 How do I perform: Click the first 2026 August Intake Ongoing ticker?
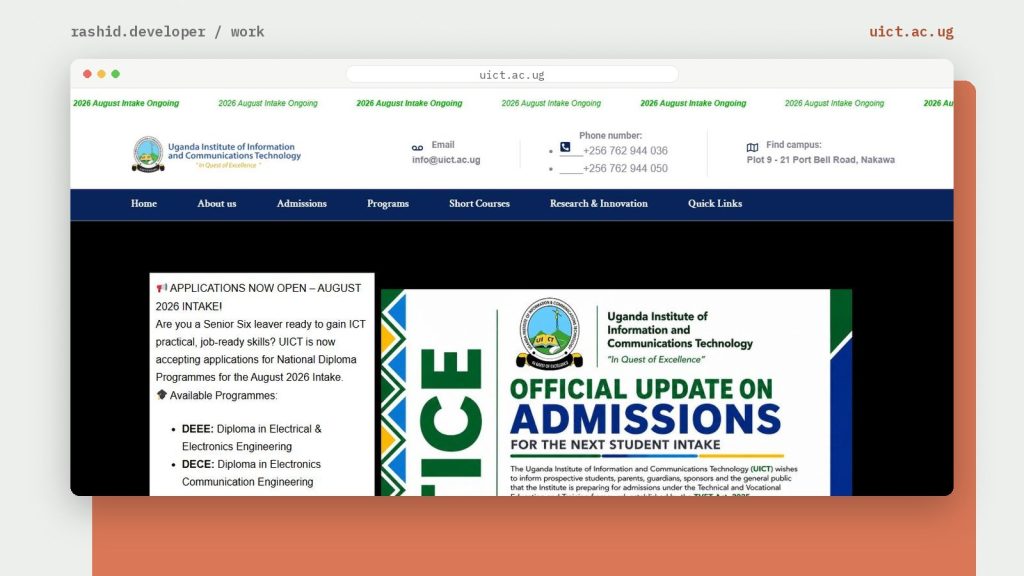tap(126, 103)
